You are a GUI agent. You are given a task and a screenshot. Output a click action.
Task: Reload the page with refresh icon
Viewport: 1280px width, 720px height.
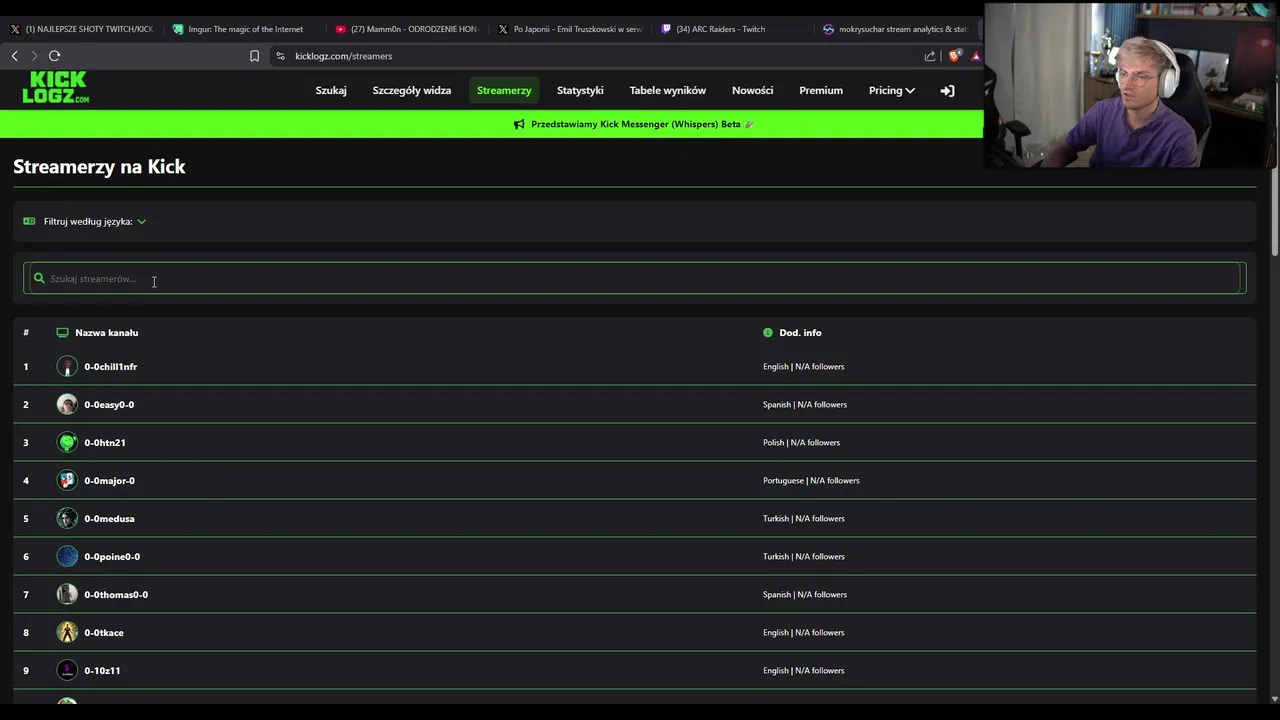click(x=55, y=56)
